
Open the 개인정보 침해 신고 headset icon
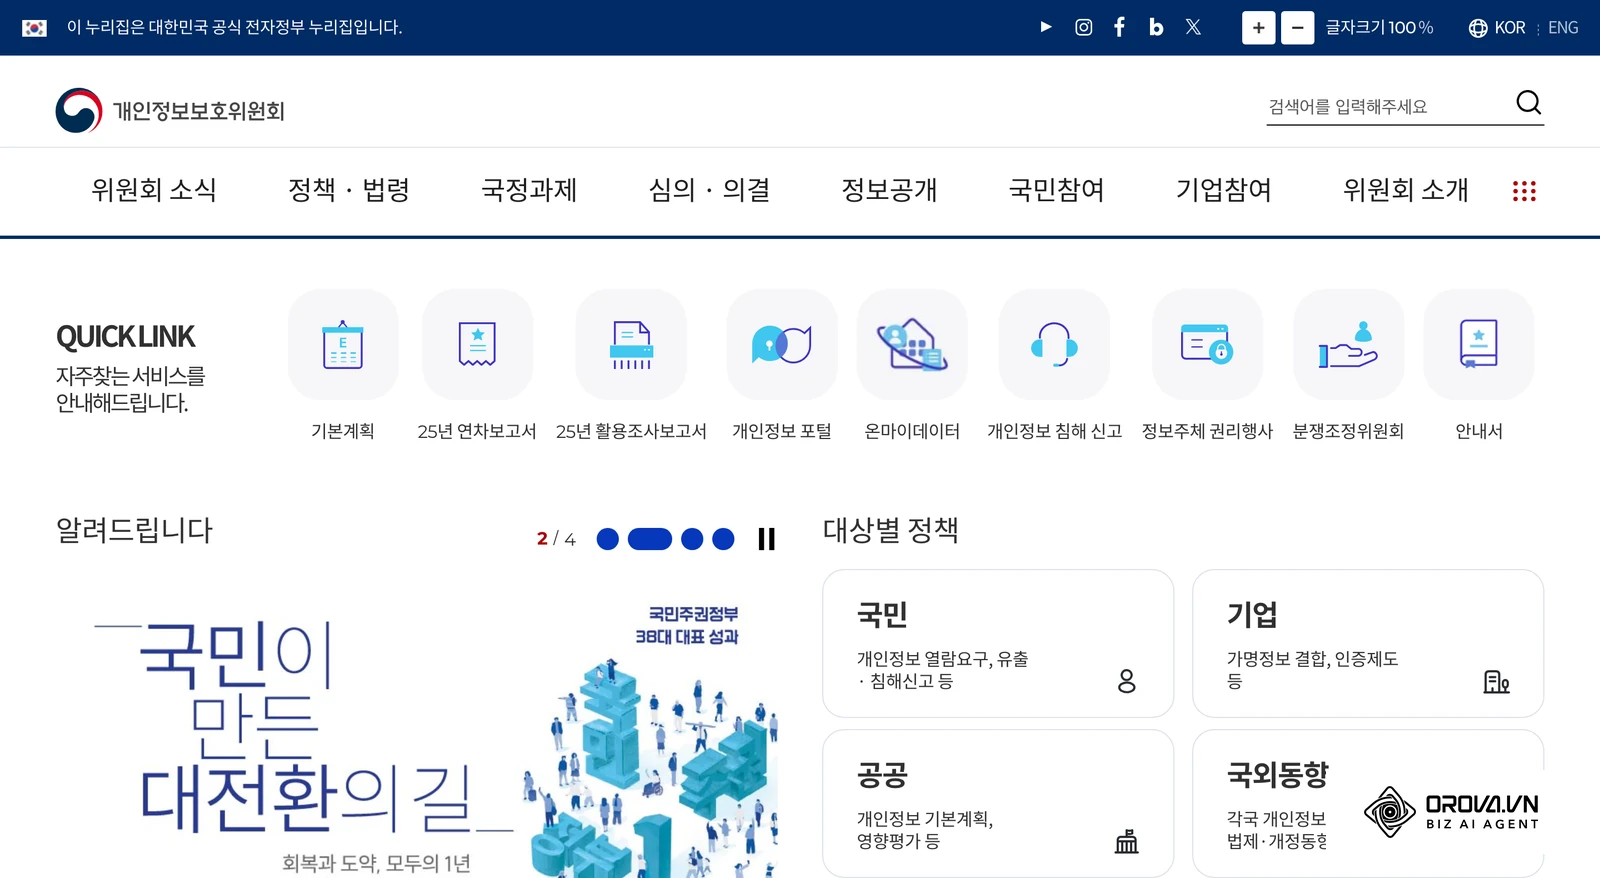(1054, 345)
